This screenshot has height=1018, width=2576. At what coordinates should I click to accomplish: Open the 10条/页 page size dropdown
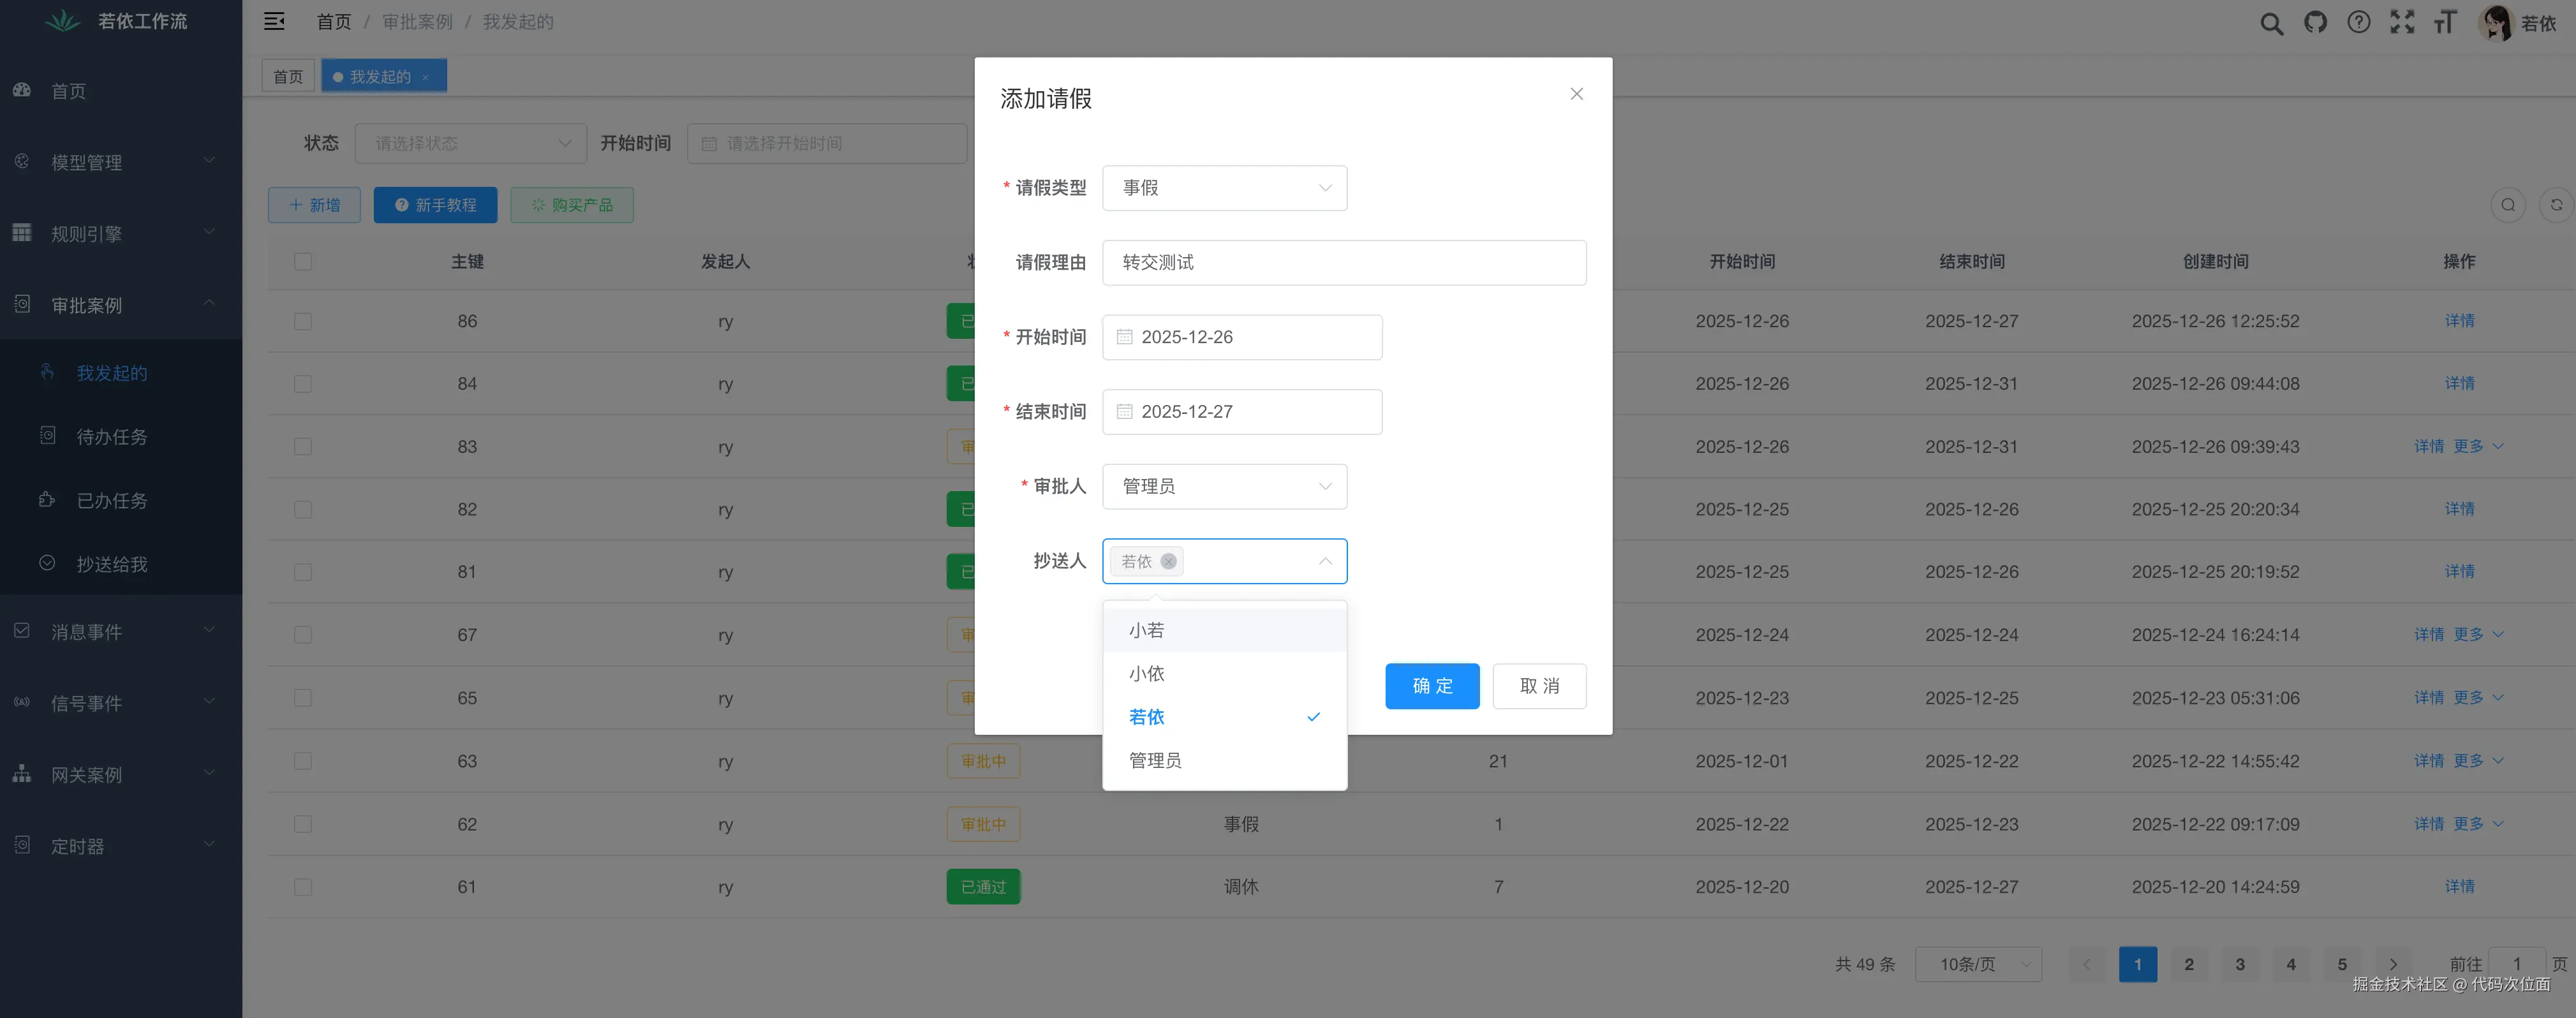(1977, 964)
